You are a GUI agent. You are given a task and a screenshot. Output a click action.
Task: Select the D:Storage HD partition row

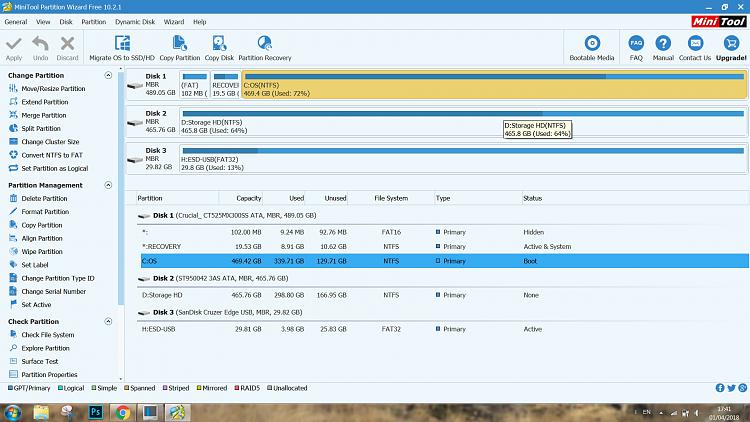coord(443,295)
